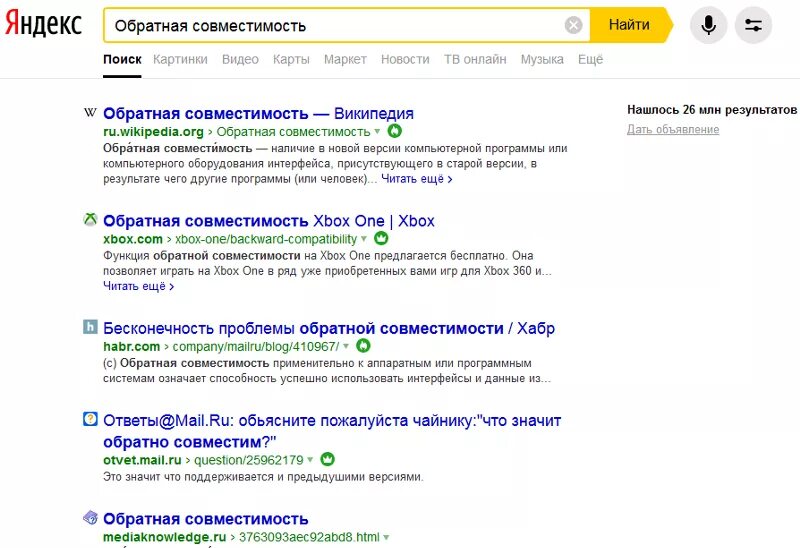Screen dimensions: 800x548
Task: Click the ru.wikipedia.org domain link
Action: (153, 132)
